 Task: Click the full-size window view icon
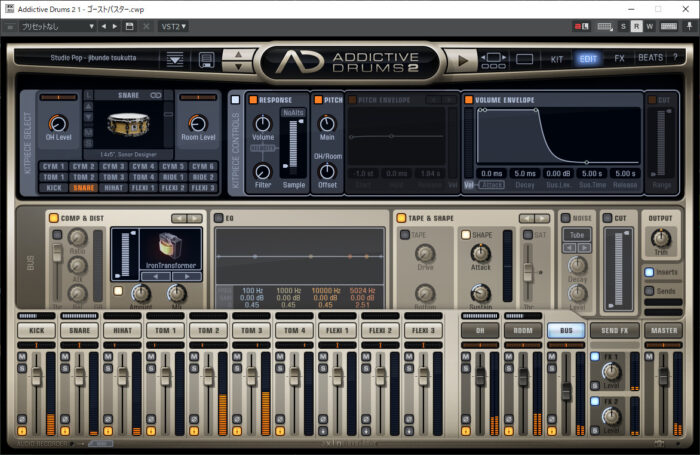click(x=525, y=58)
